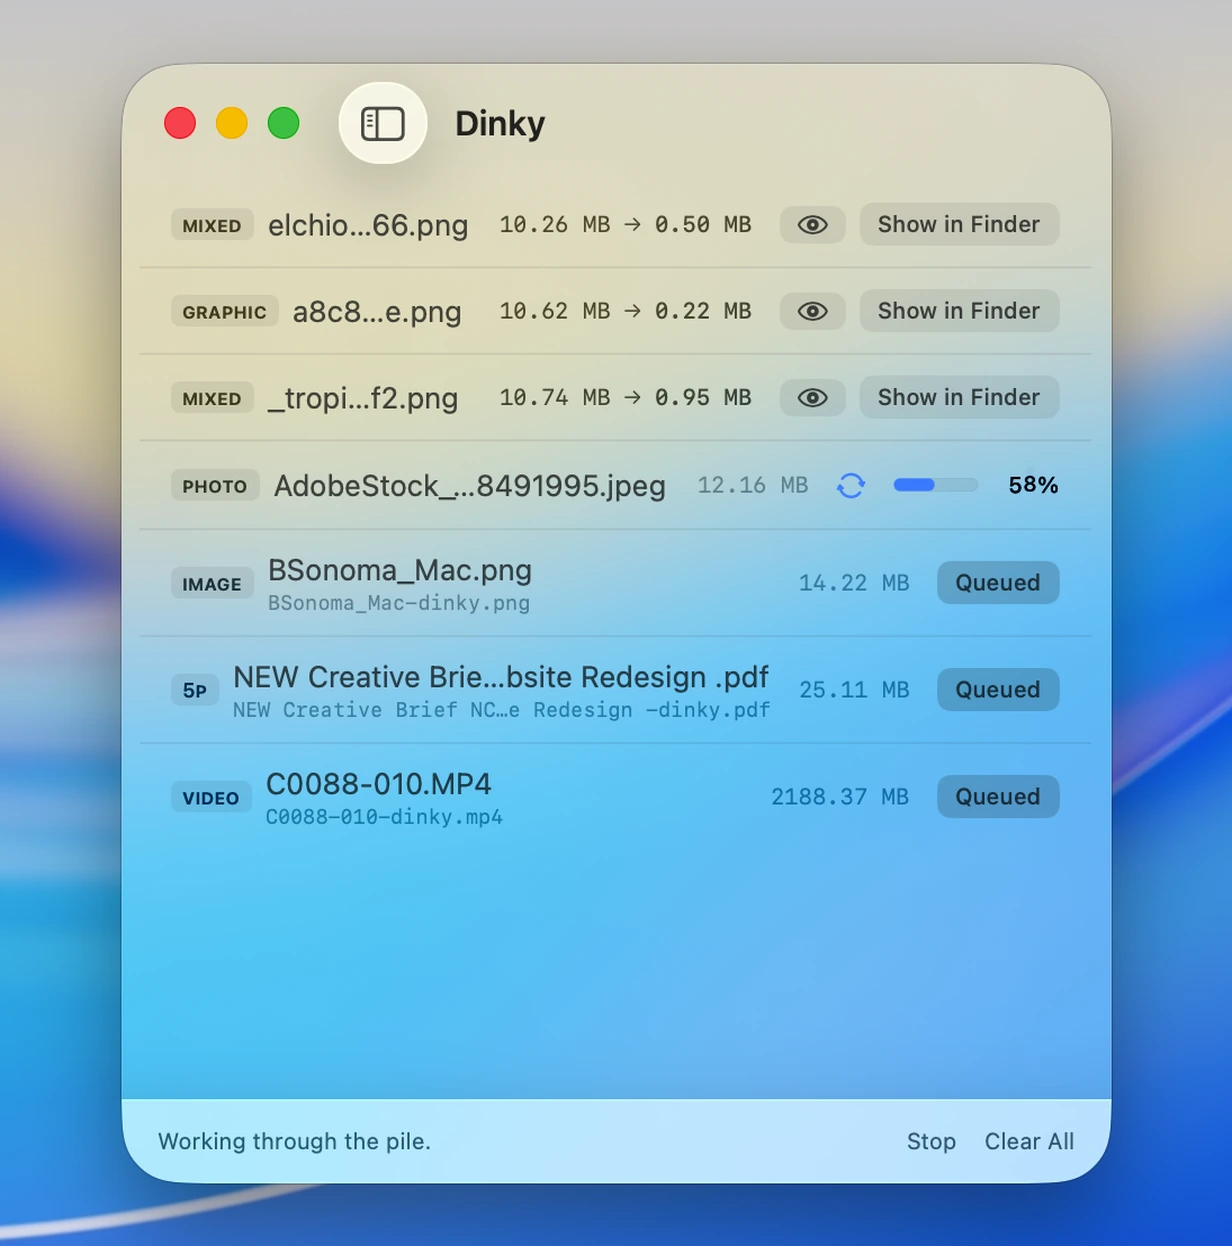Click the green zoom traffic-light button

click(x=284, y=122)
